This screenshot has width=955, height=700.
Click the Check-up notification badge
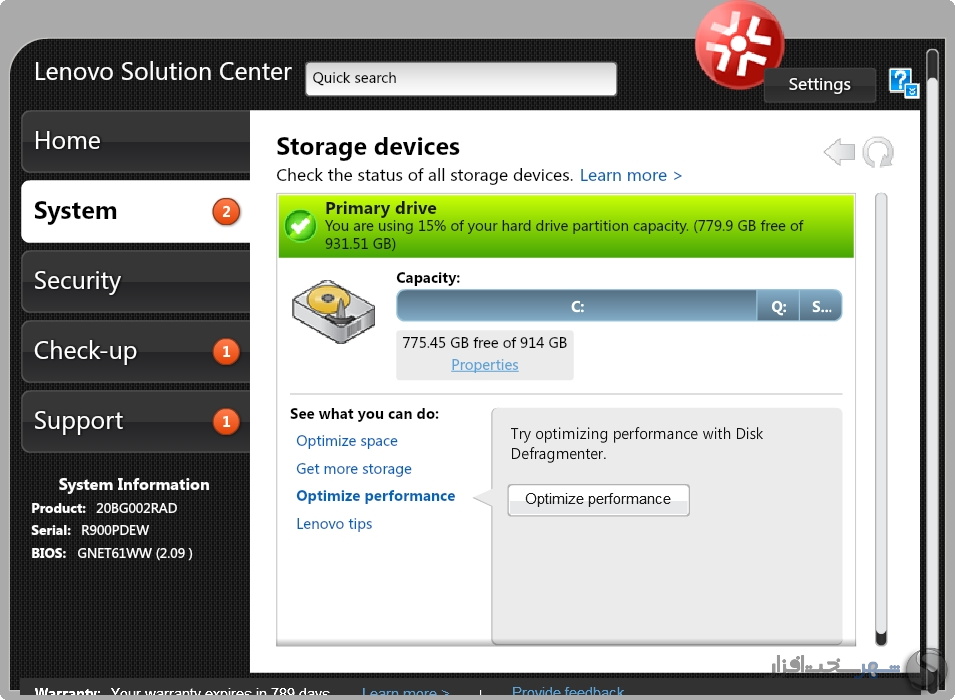point(226,352)
